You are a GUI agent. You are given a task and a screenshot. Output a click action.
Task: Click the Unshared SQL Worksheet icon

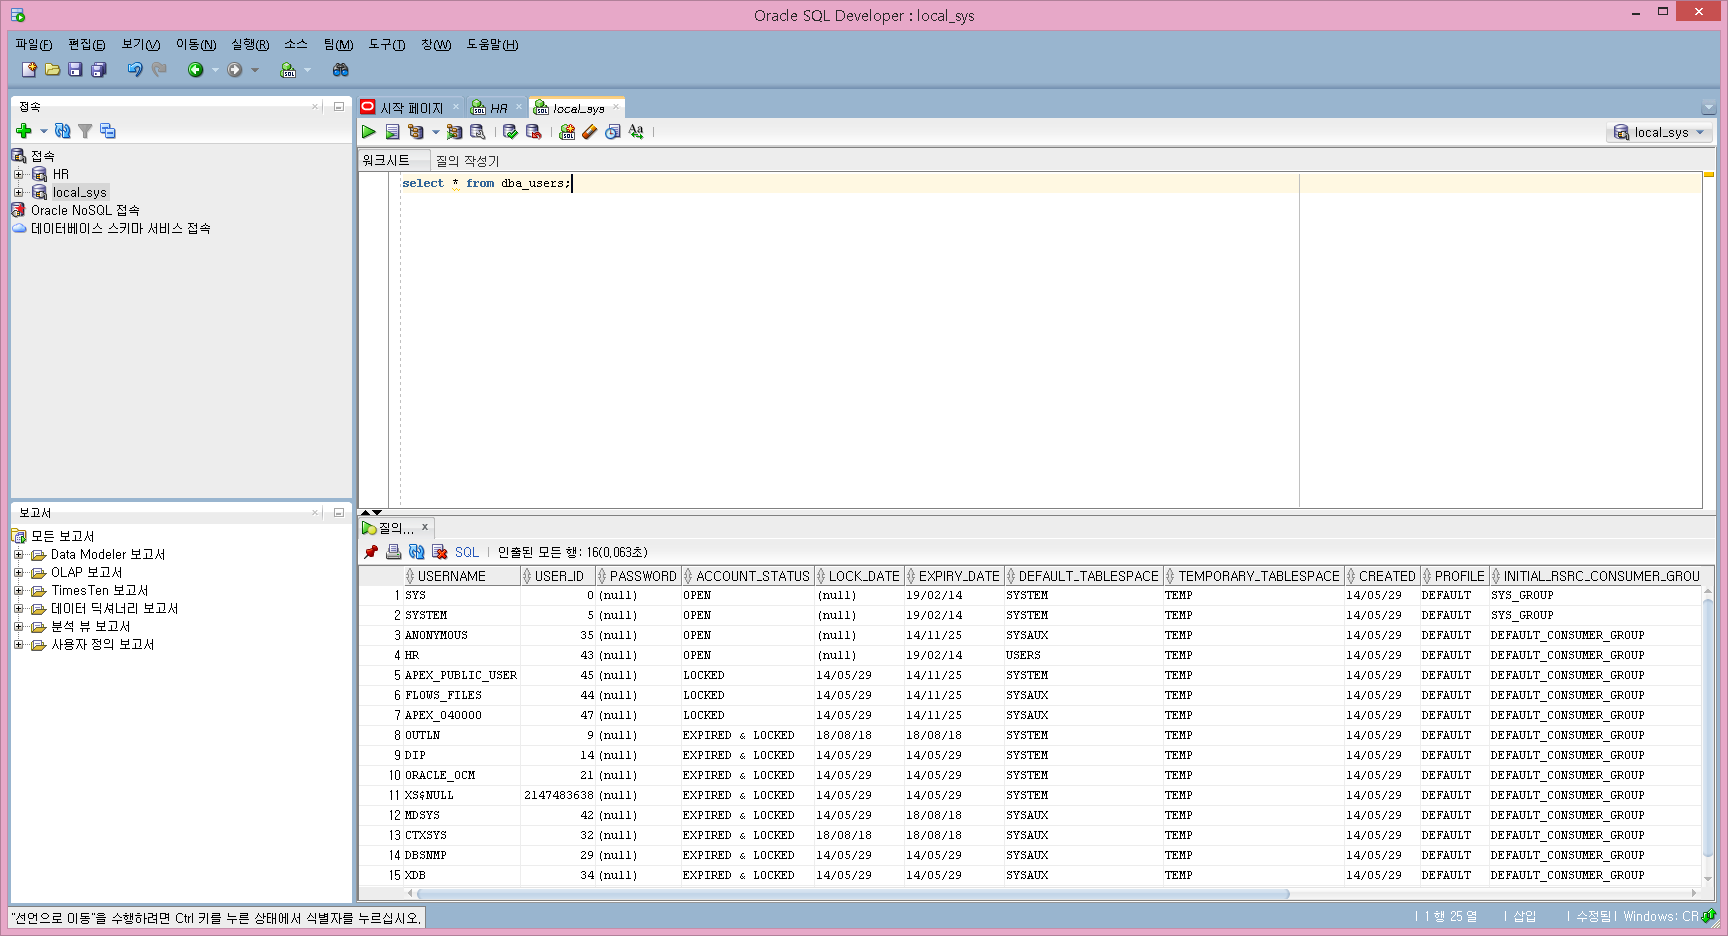click(x=567, y=132)
